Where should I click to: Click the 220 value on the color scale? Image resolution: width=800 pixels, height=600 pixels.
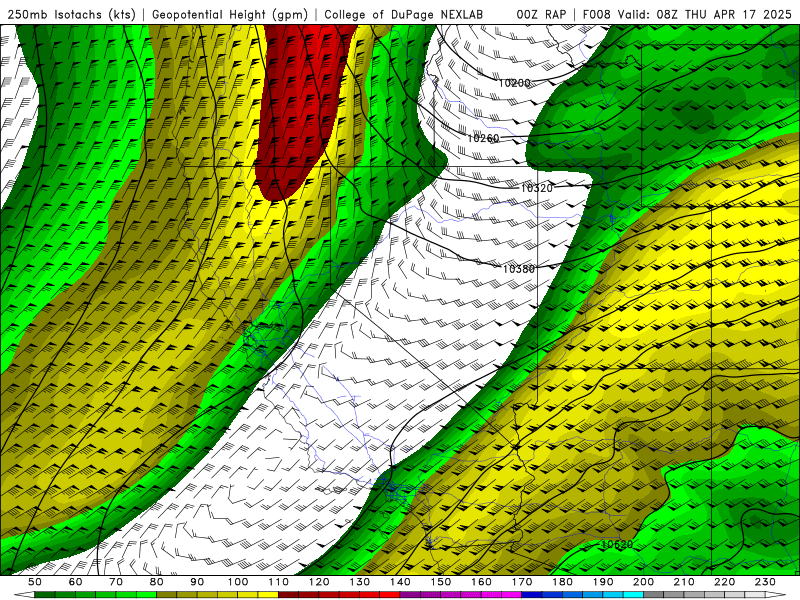click(724, 582)
